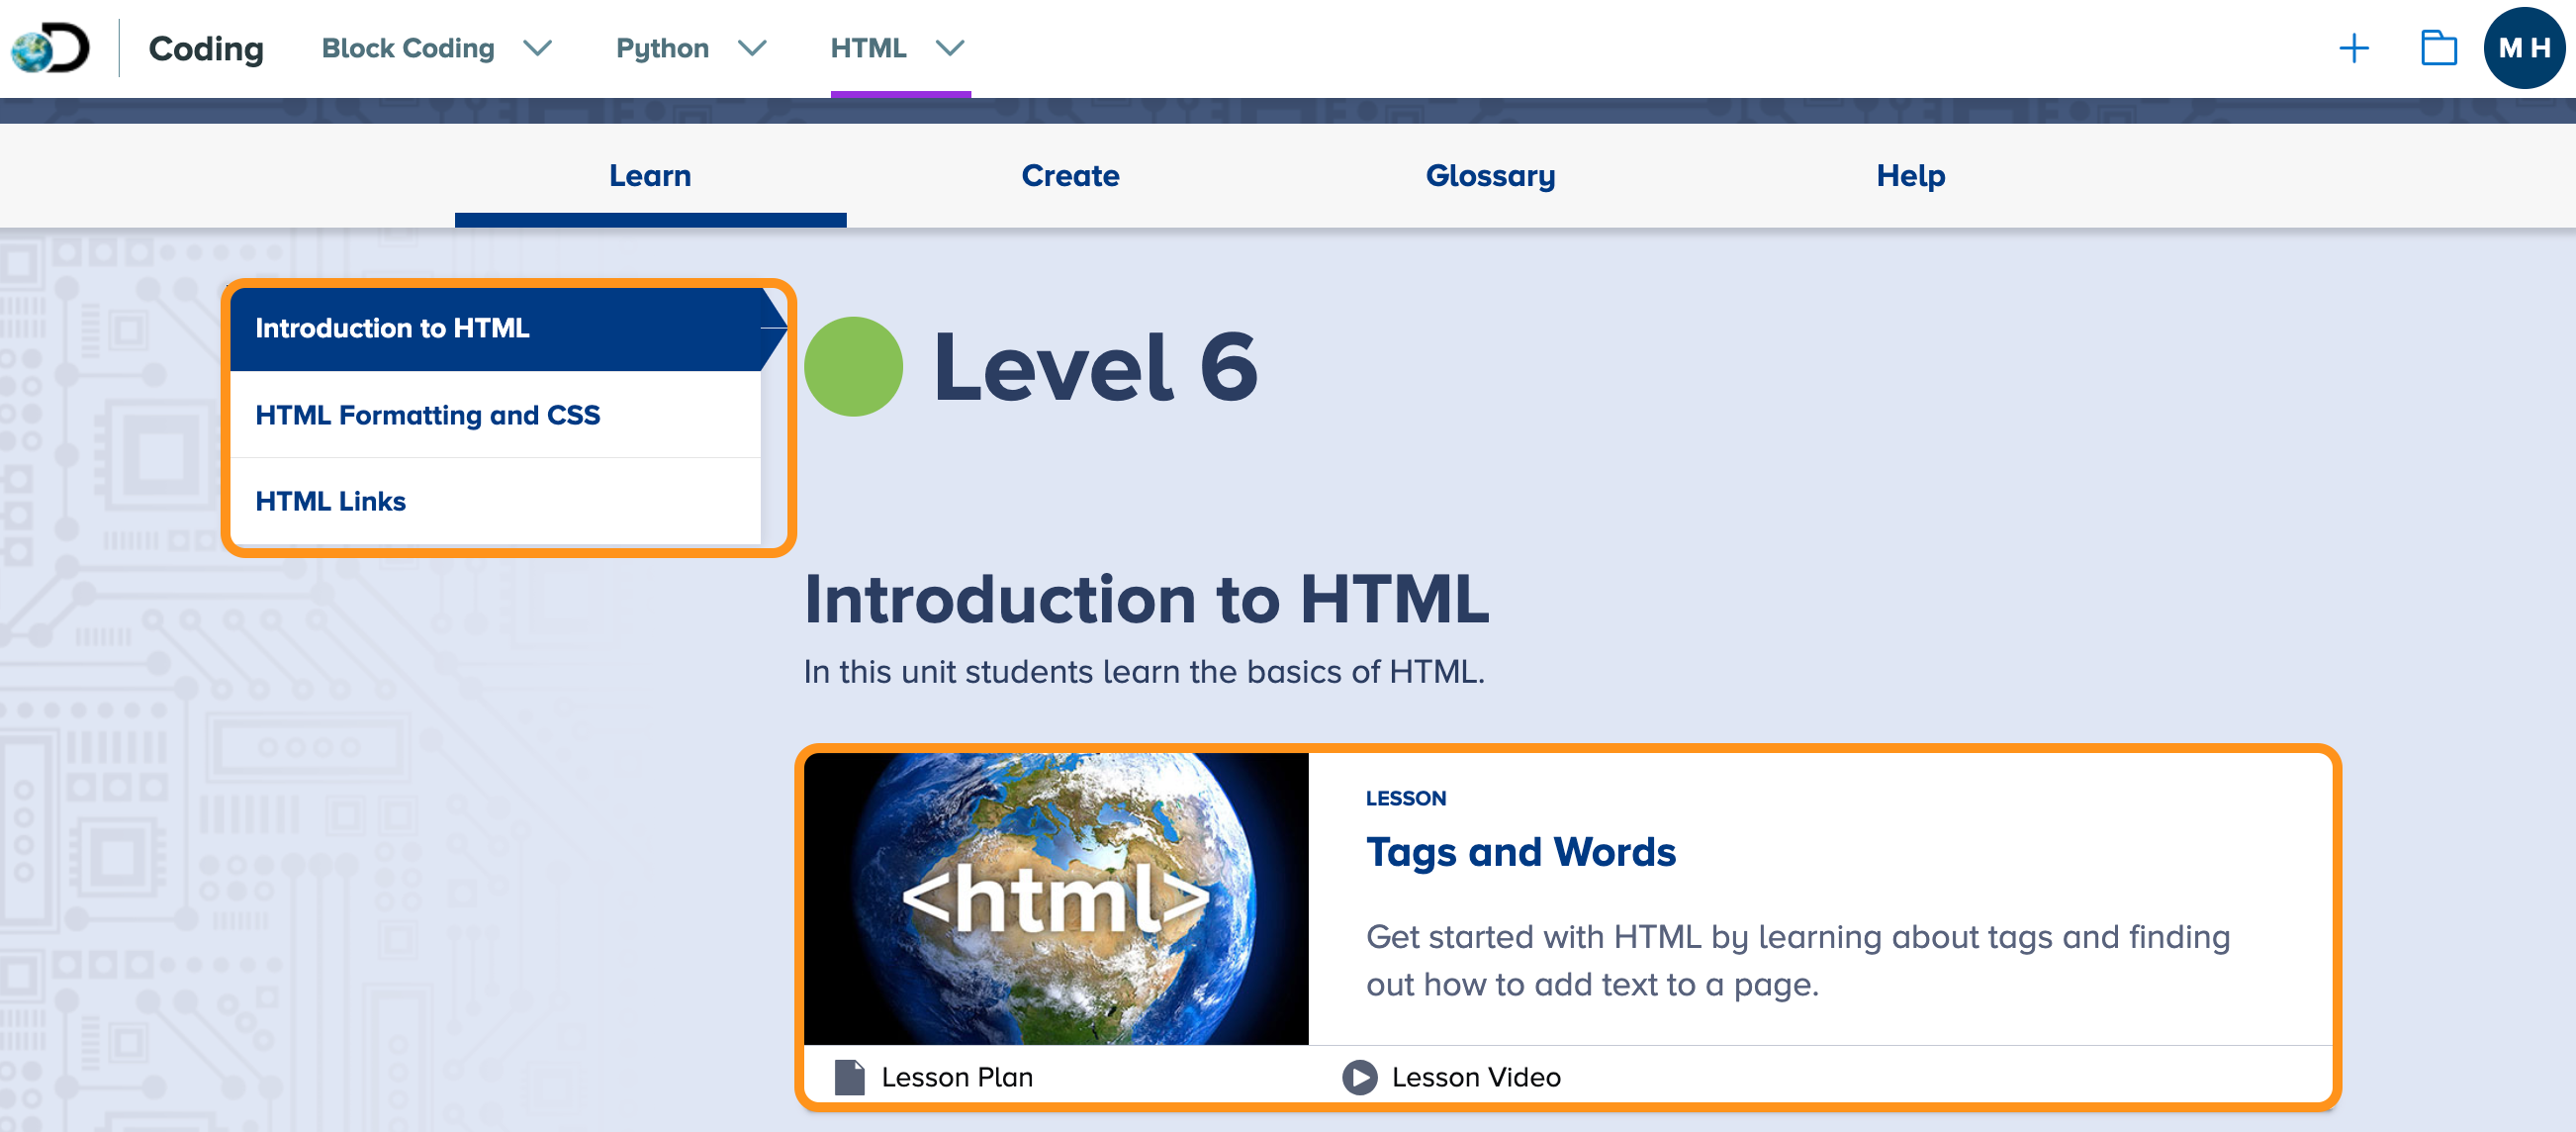Click the html globe lesson thumbnail
The height and width of the screenshot is (1132, 2576).
tap(1056, 898)
